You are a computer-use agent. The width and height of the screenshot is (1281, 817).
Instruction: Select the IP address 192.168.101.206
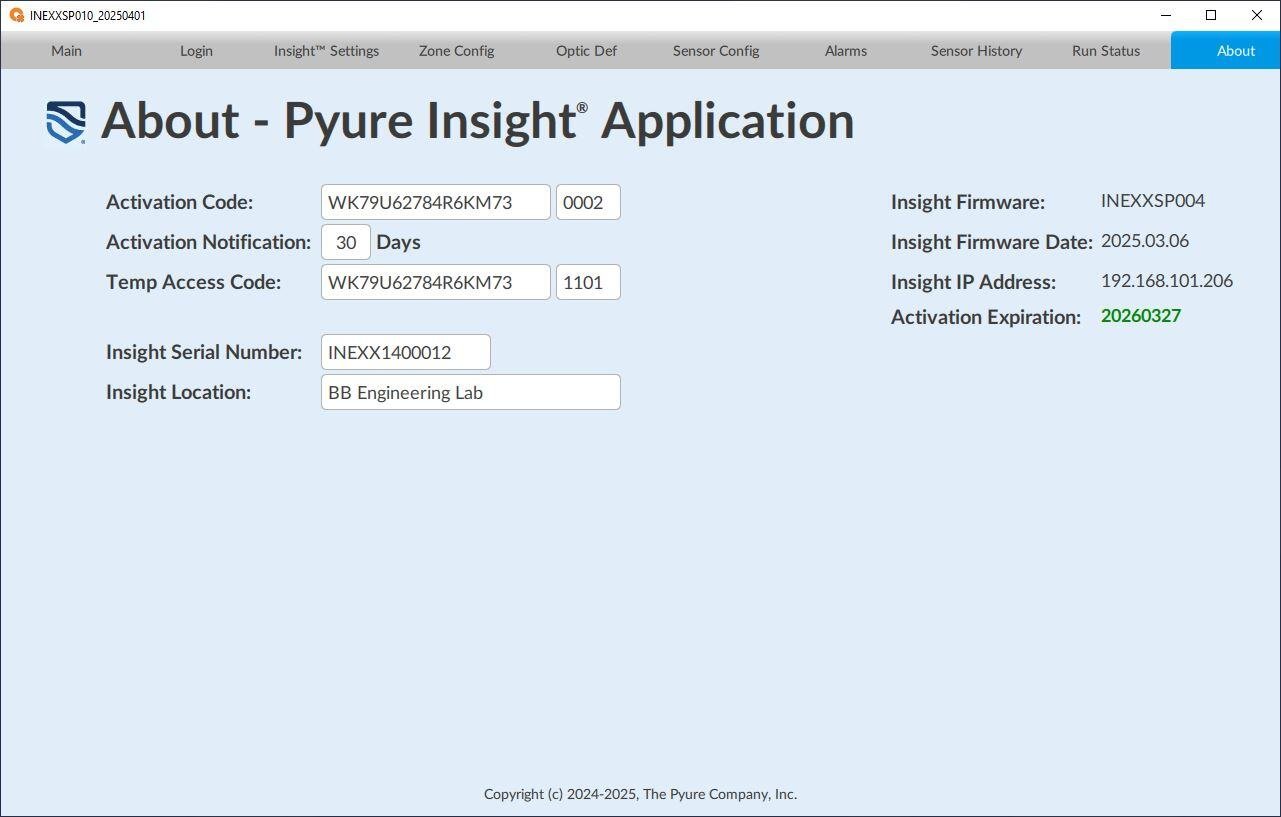pyautogui.click(x=1167, y=281)
